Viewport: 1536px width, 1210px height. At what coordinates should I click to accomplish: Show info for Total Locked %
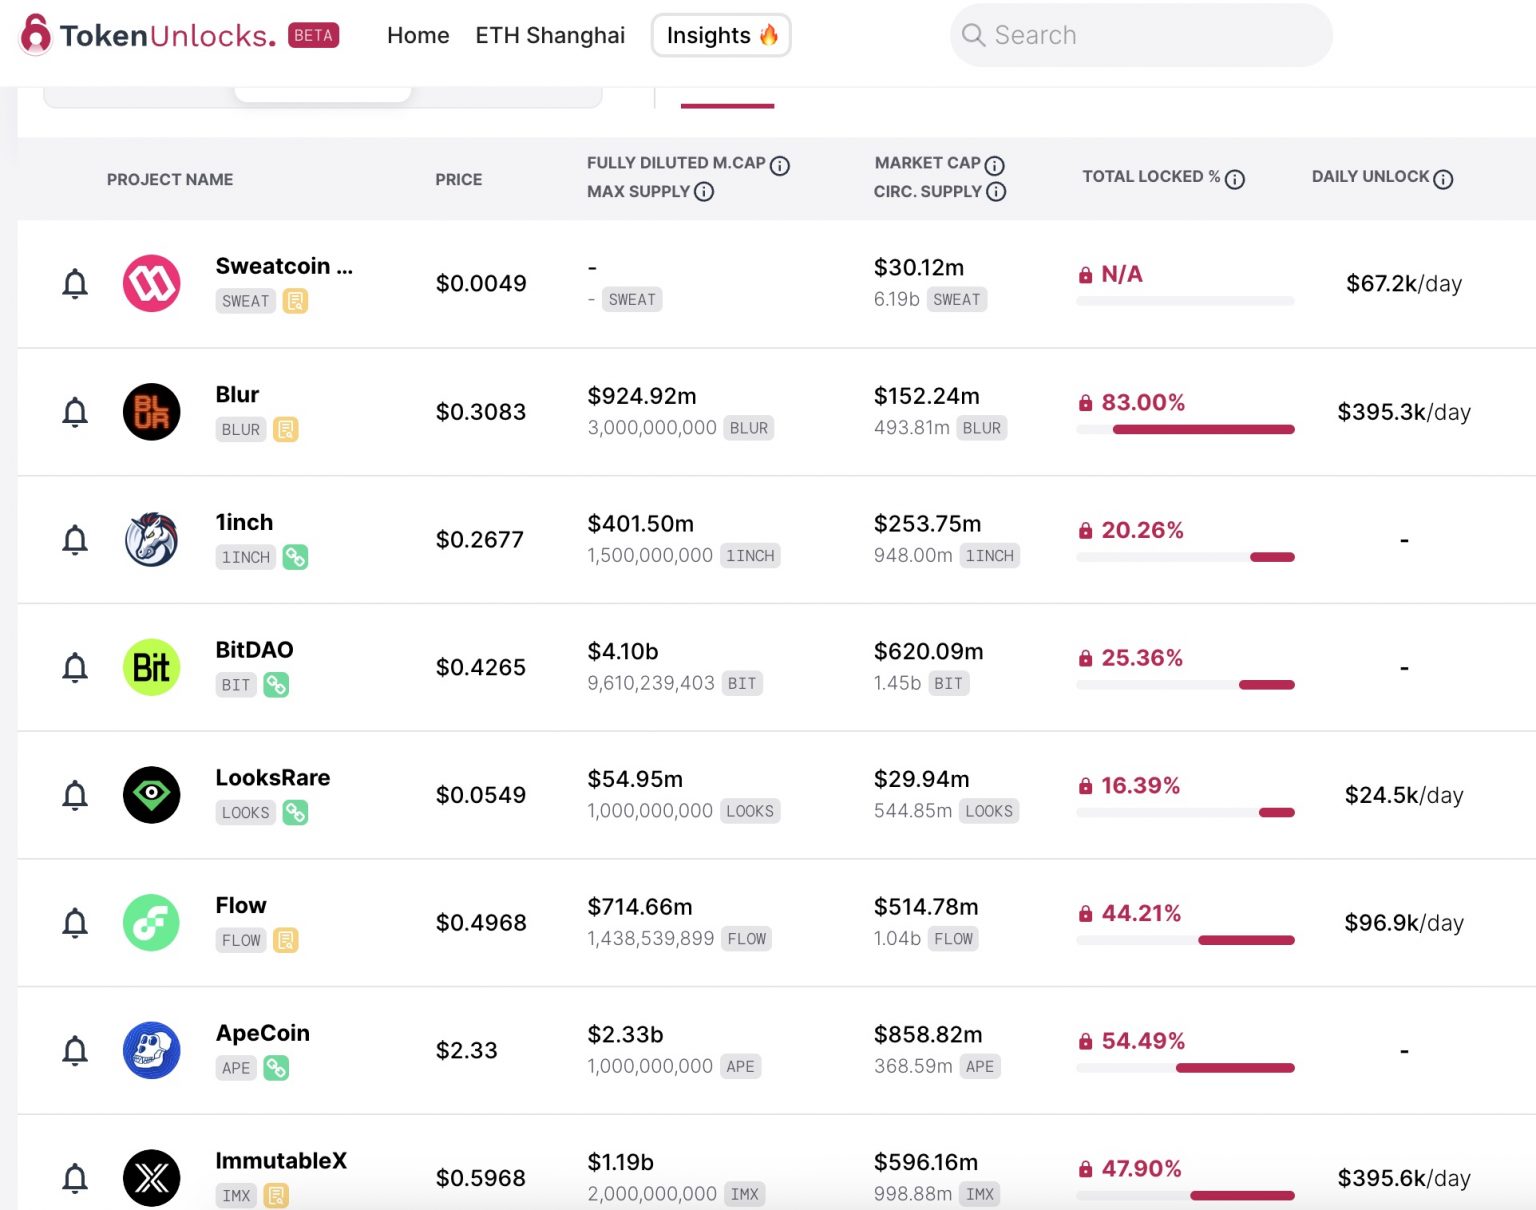1235,179
